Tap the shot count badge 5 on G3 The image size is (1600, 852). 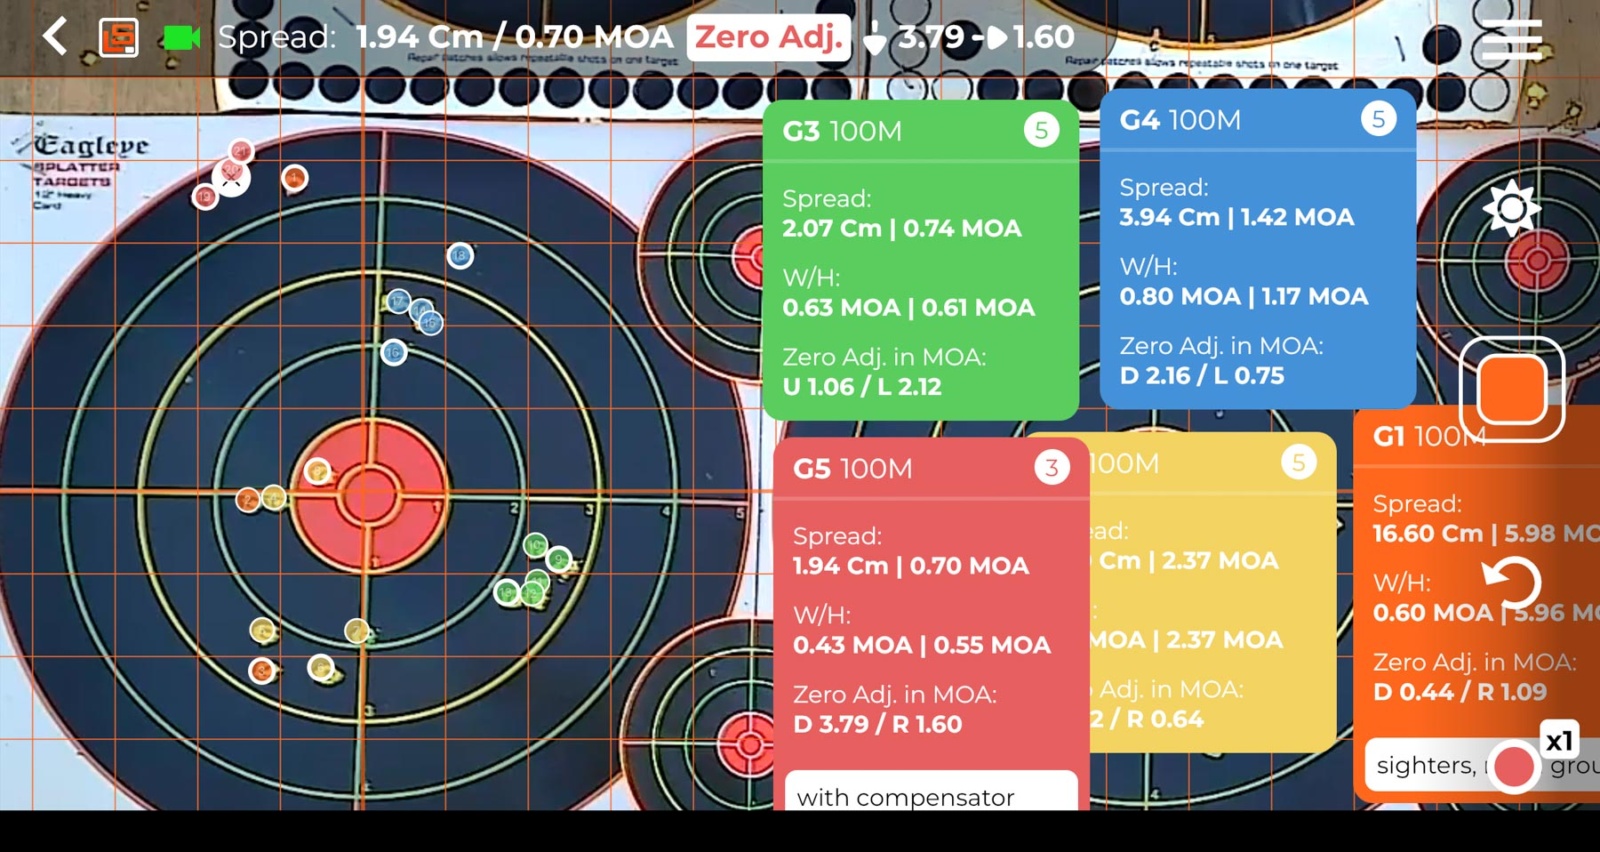(x=1041, y=130)
